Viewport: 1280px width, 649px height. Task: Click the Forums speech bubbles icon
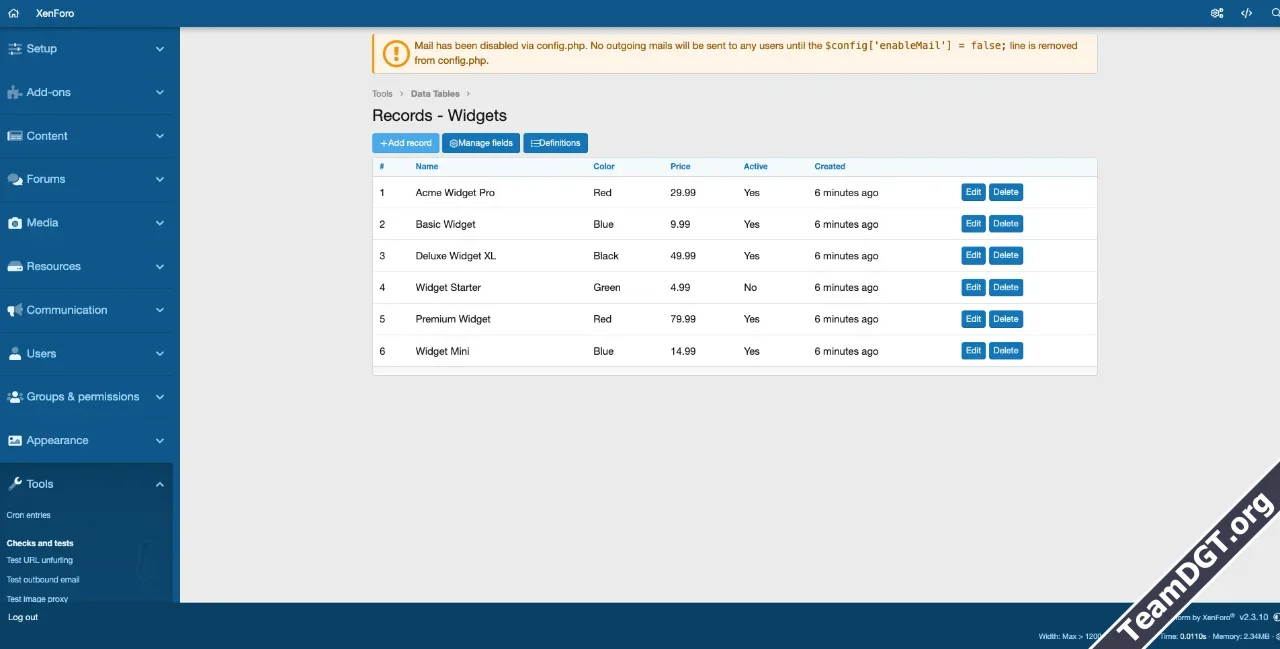coord(14,180)
